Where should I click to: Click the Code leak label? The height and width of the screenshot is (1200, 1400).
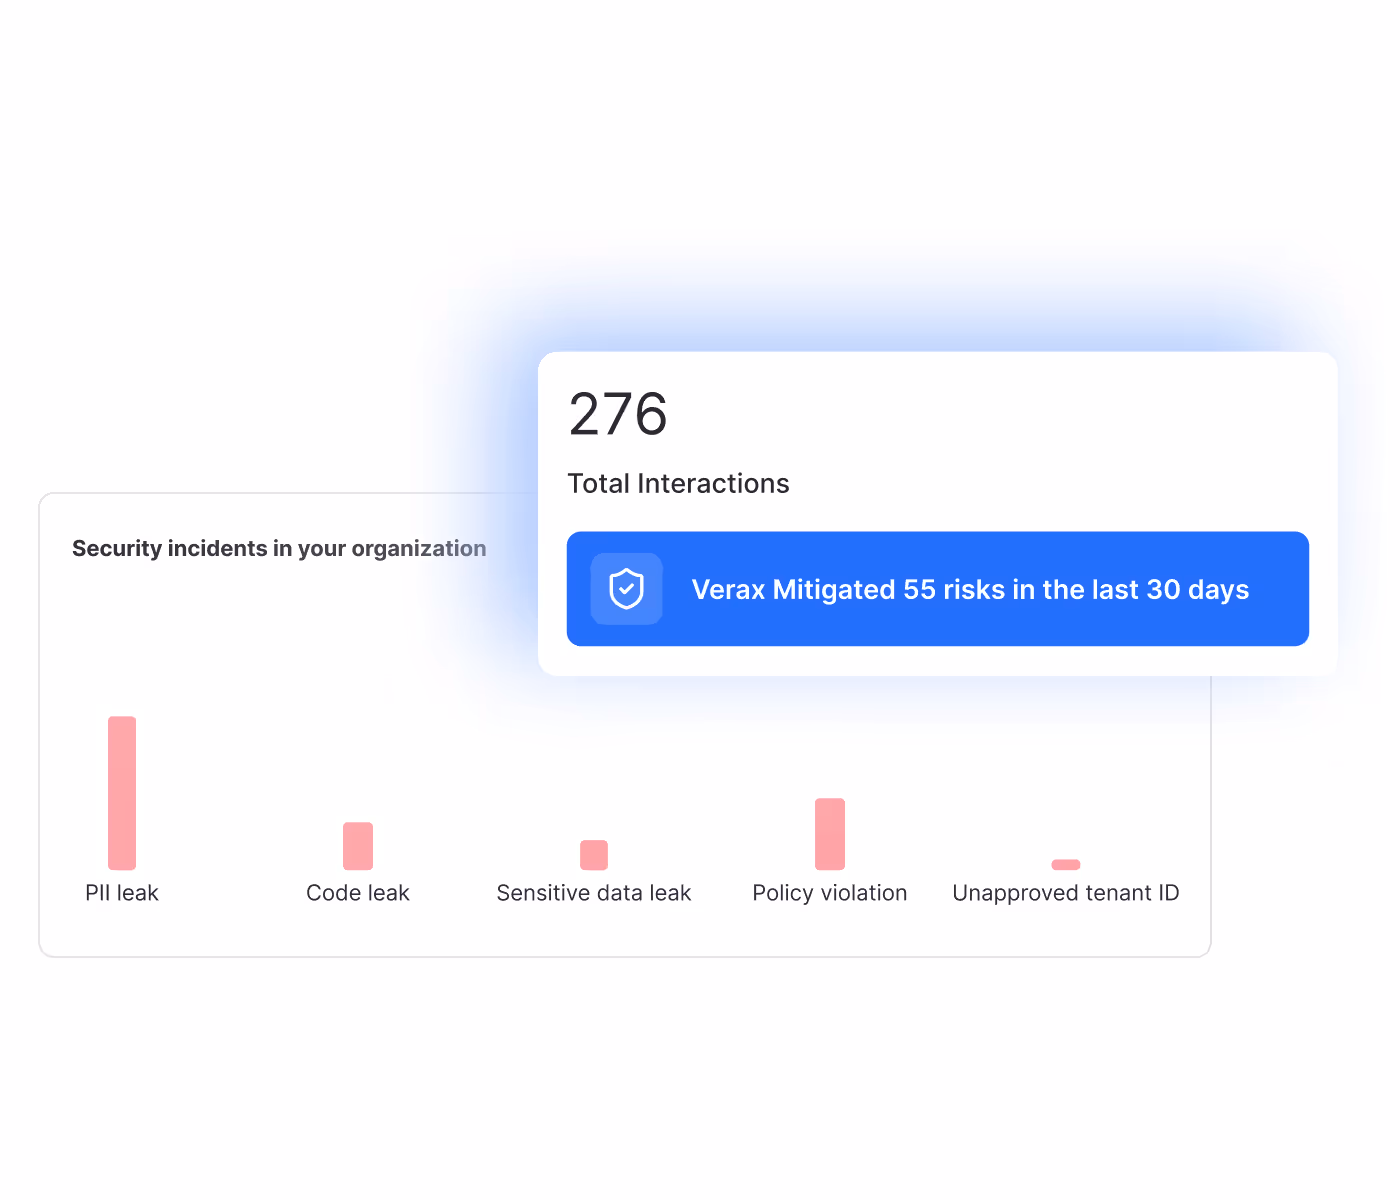pyautogui.click(x=358, y=893)
